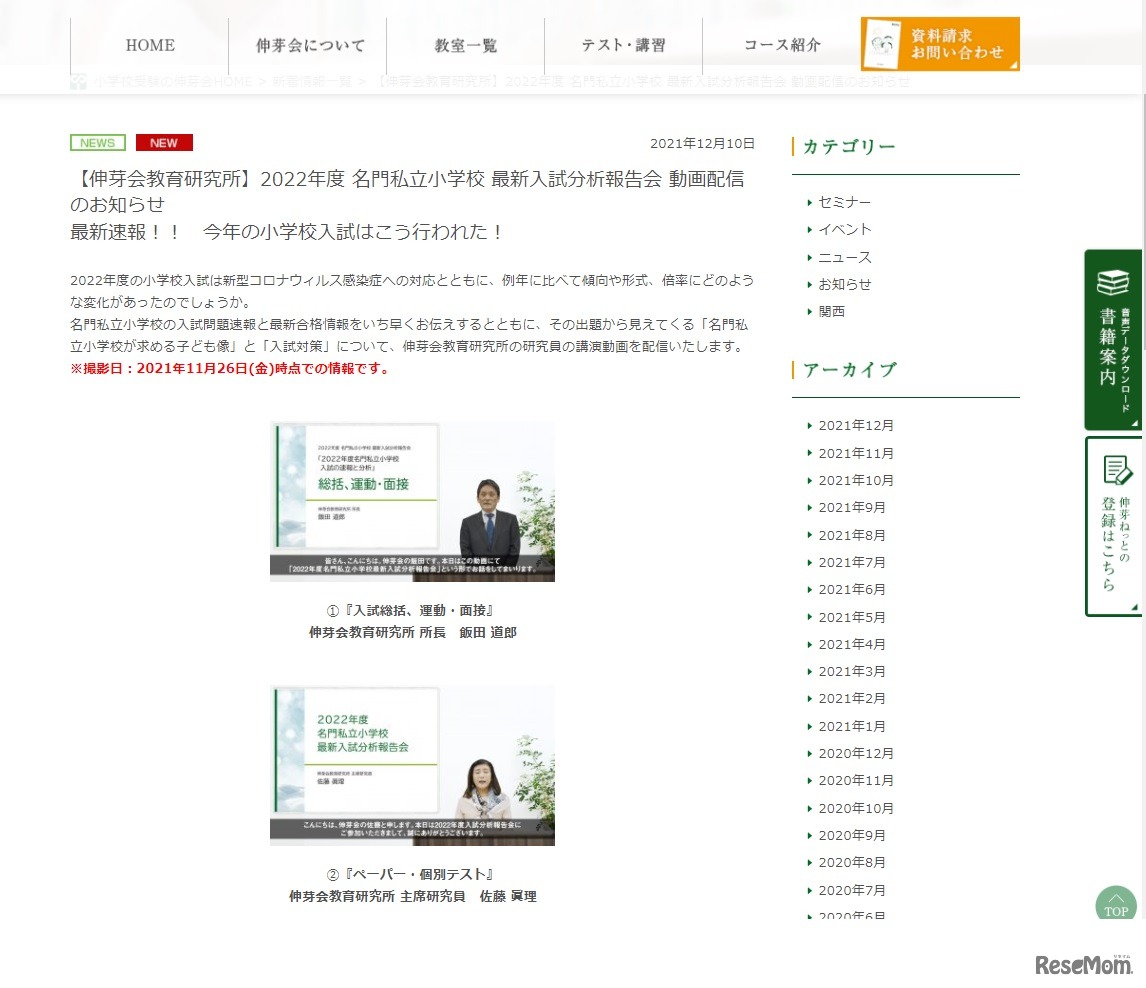Screen dimensions: 1146x988
Task: Open the セミナー category link
Action: [x=844, y=202]
